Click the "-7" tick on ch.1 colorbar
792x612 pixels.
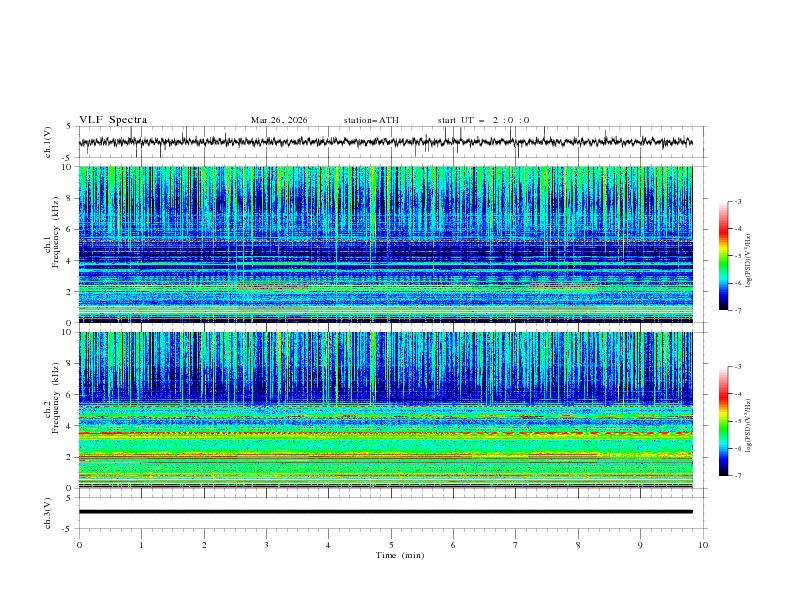[x=738, y=310]
